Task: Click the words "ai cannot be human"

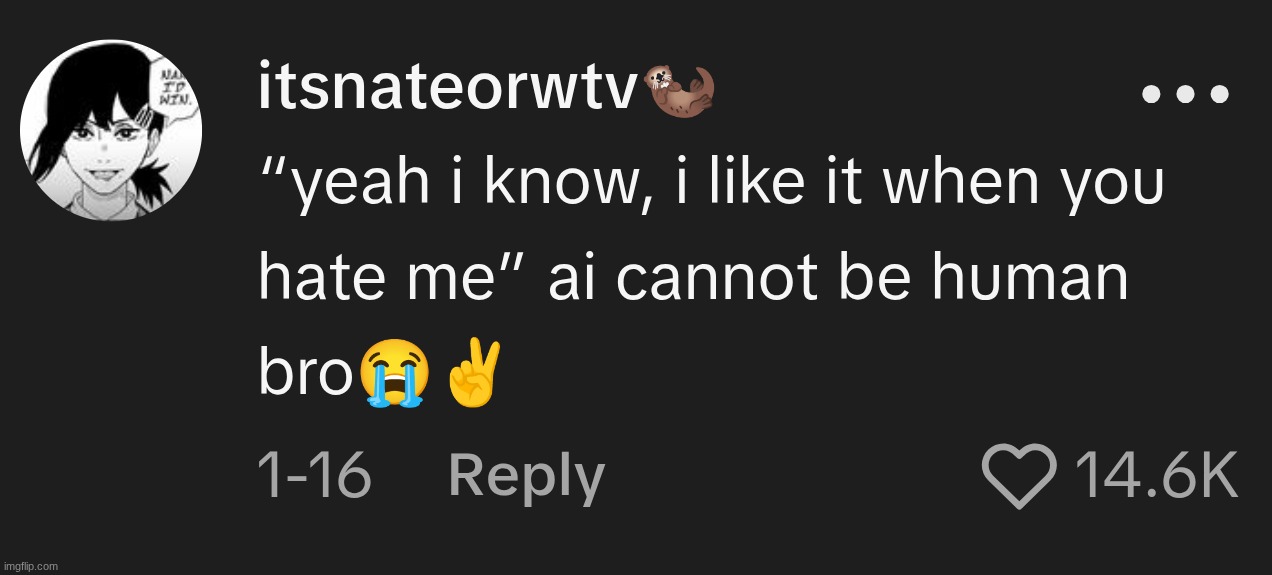Action: coord(838,280)
